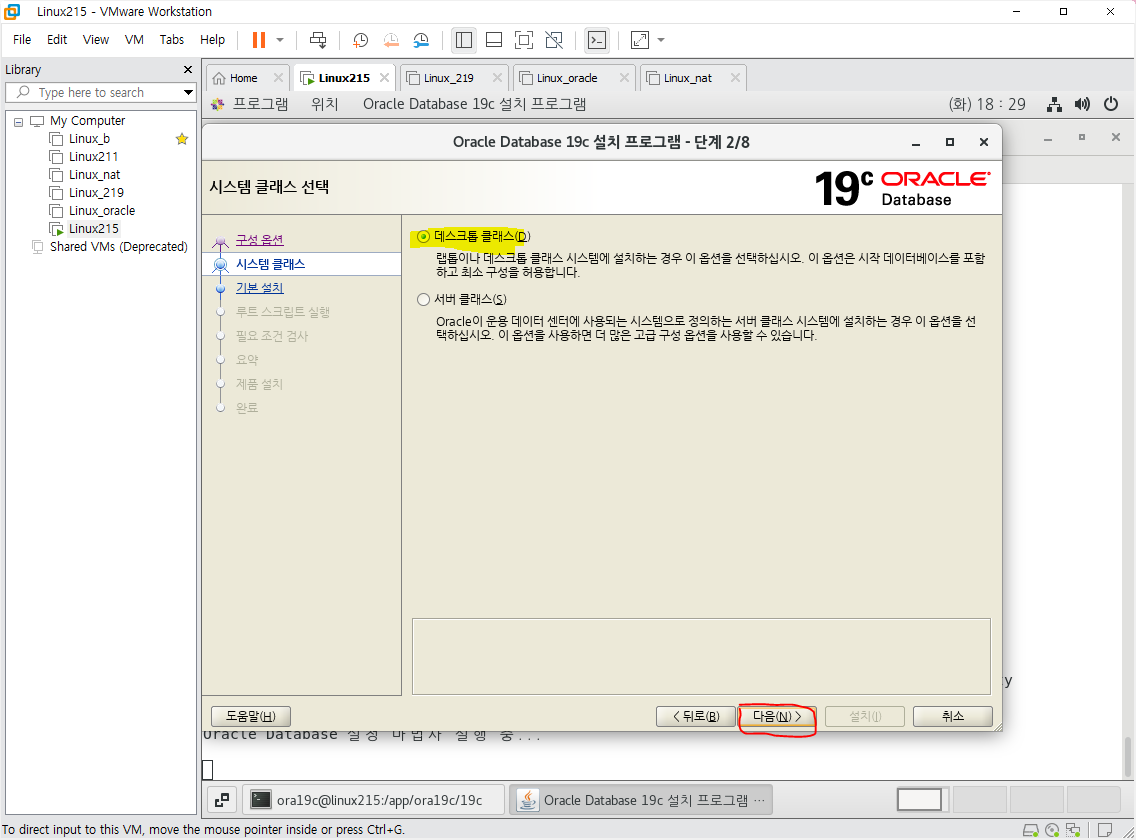1136x840 pixels.
Task: Open the power options dropdown arrow
Action: point(280,40)
